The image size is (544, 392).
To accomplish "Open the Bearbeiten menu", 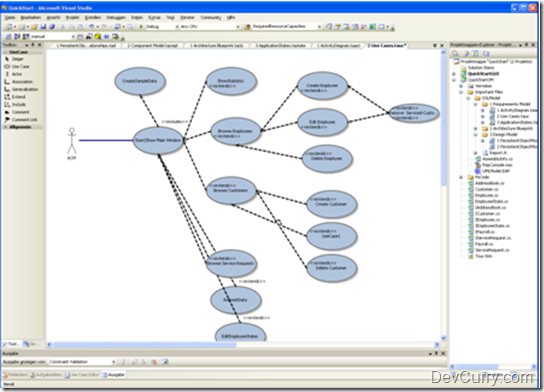I will (31, 17).
